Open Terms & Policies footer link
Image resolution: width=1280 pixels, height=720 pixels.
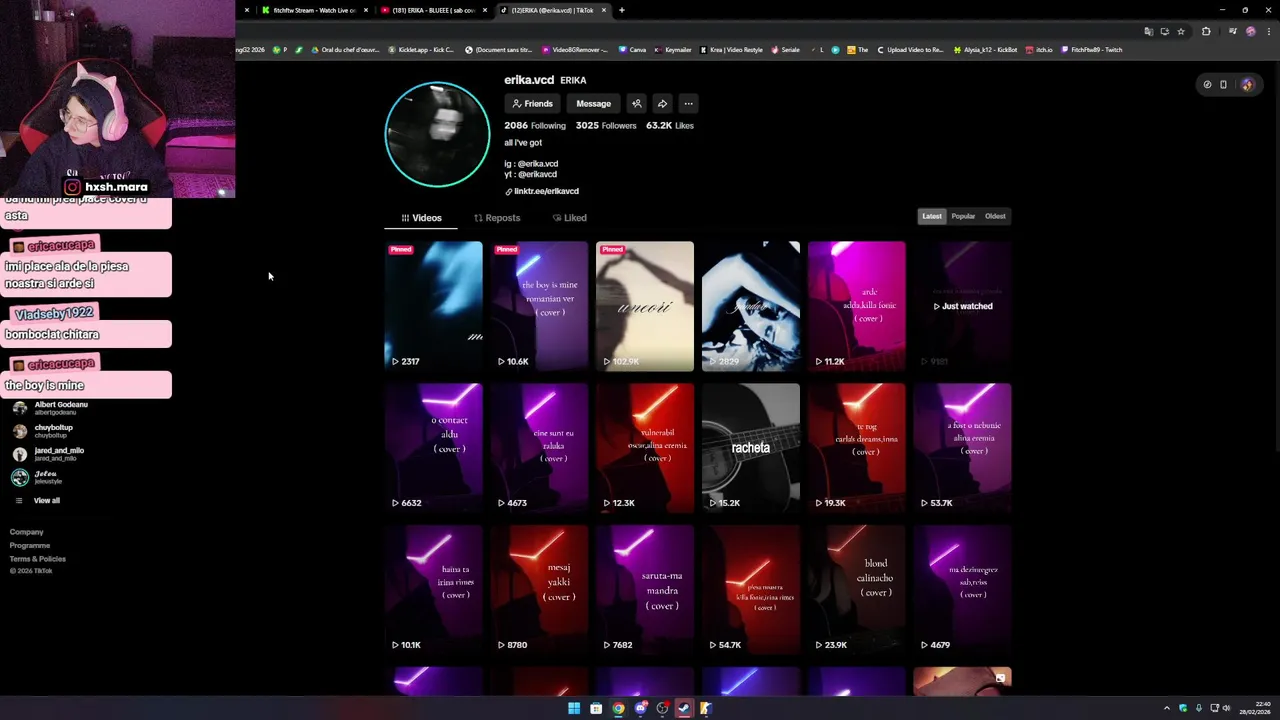[38, 559]
